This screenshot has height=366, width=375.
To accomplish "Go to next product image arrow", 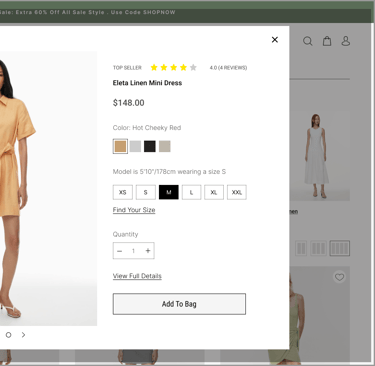I will tap(23, 335).
